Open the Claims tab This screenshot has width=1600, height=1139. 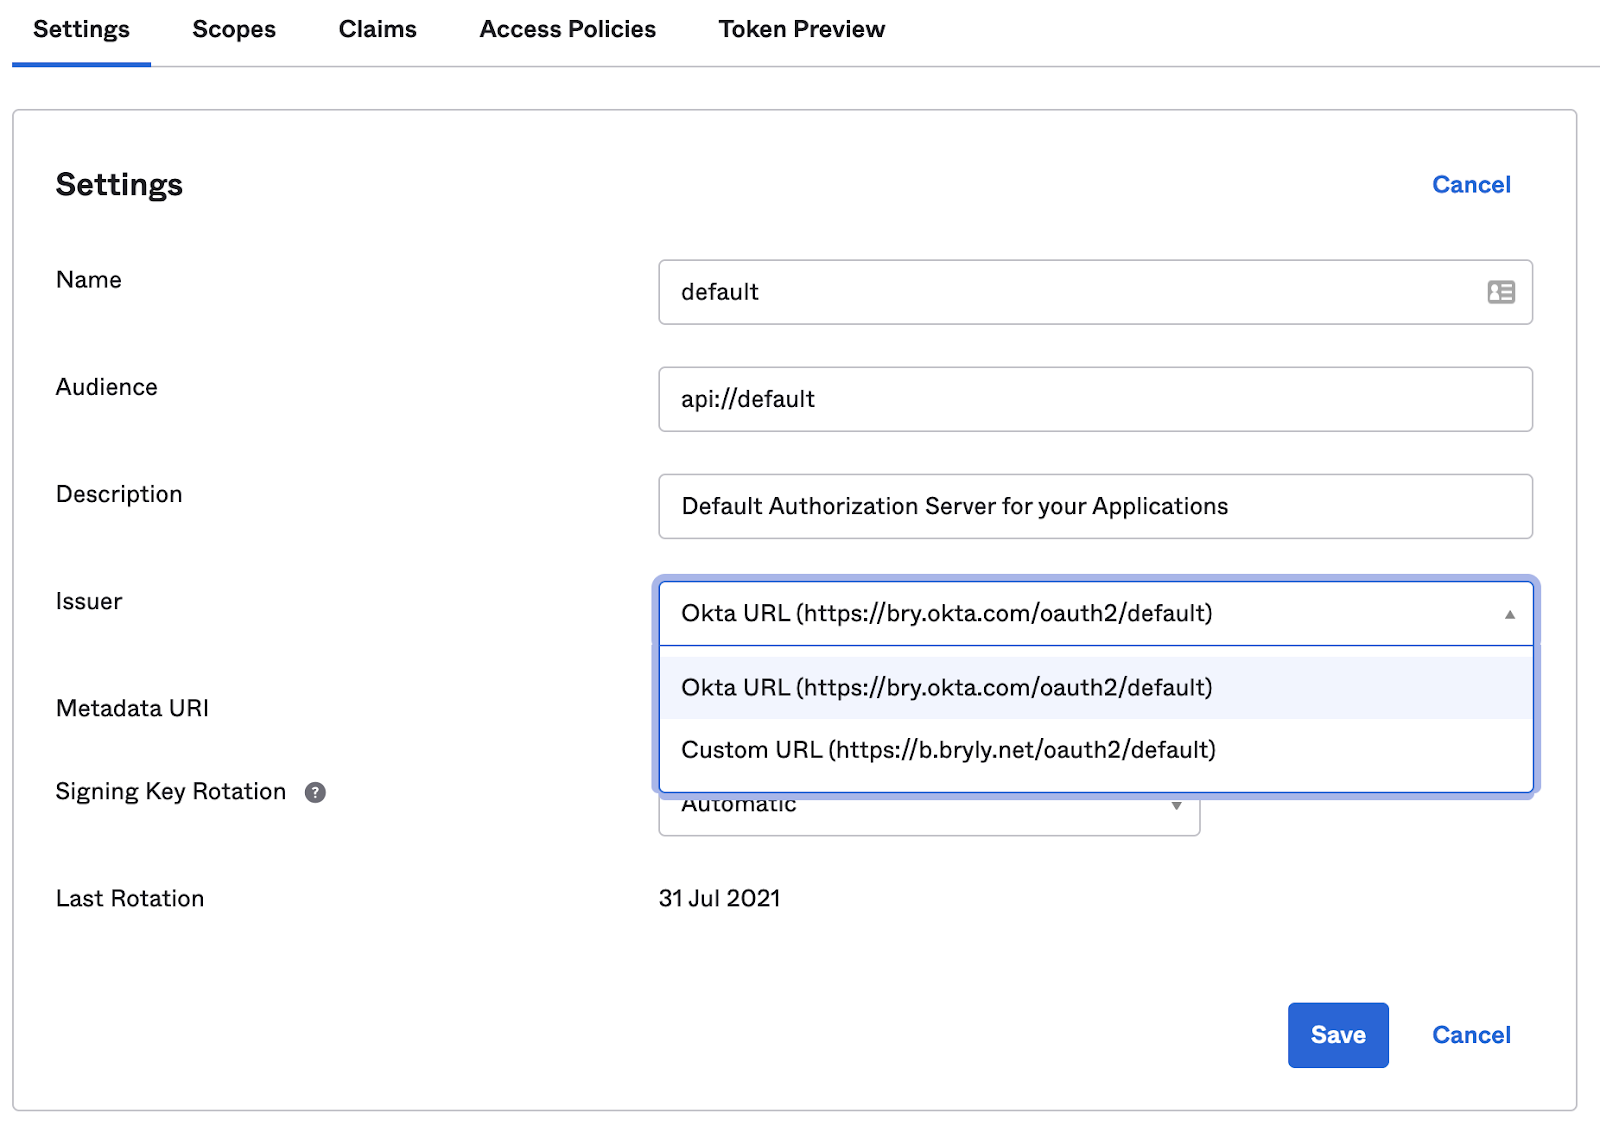point(377,30)
